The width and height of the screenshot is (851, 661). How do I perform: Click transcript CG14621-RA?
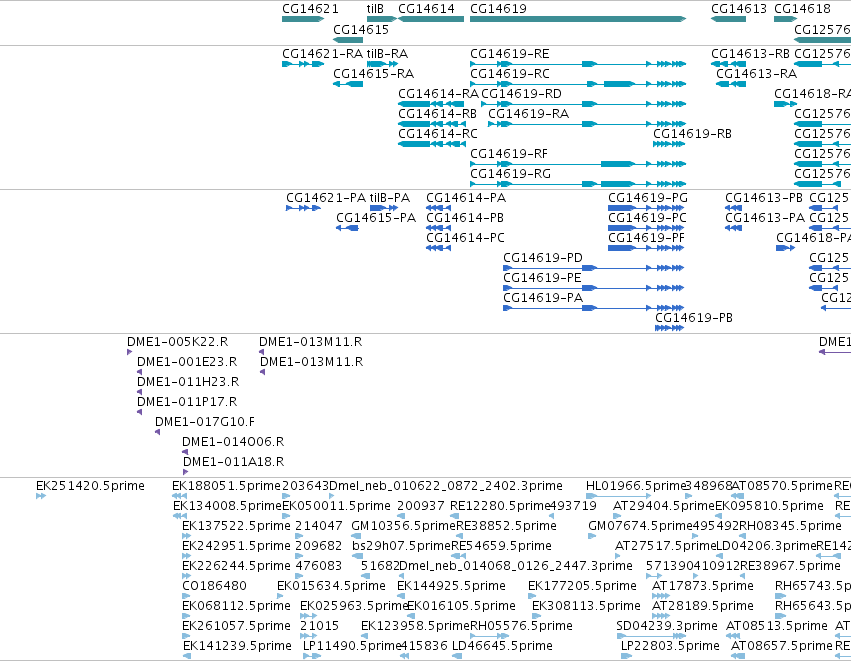[303, 64]
